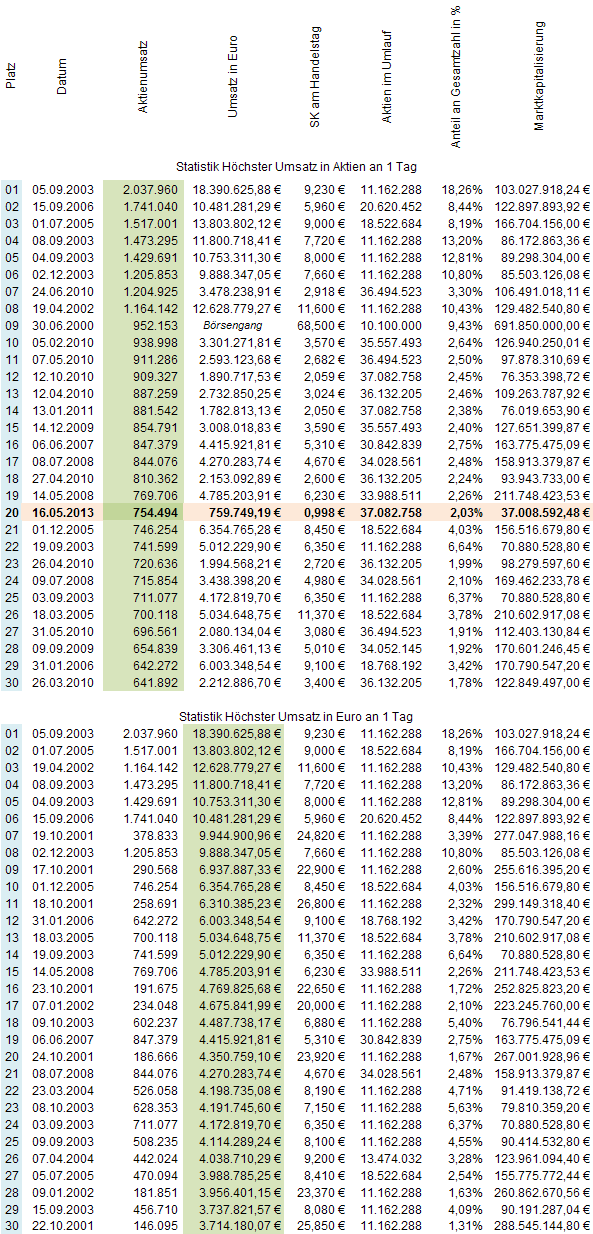Click the turnover 3.478.238,91 €
The width and height of the screenshot is (593, 1234).
click(240, 290)
